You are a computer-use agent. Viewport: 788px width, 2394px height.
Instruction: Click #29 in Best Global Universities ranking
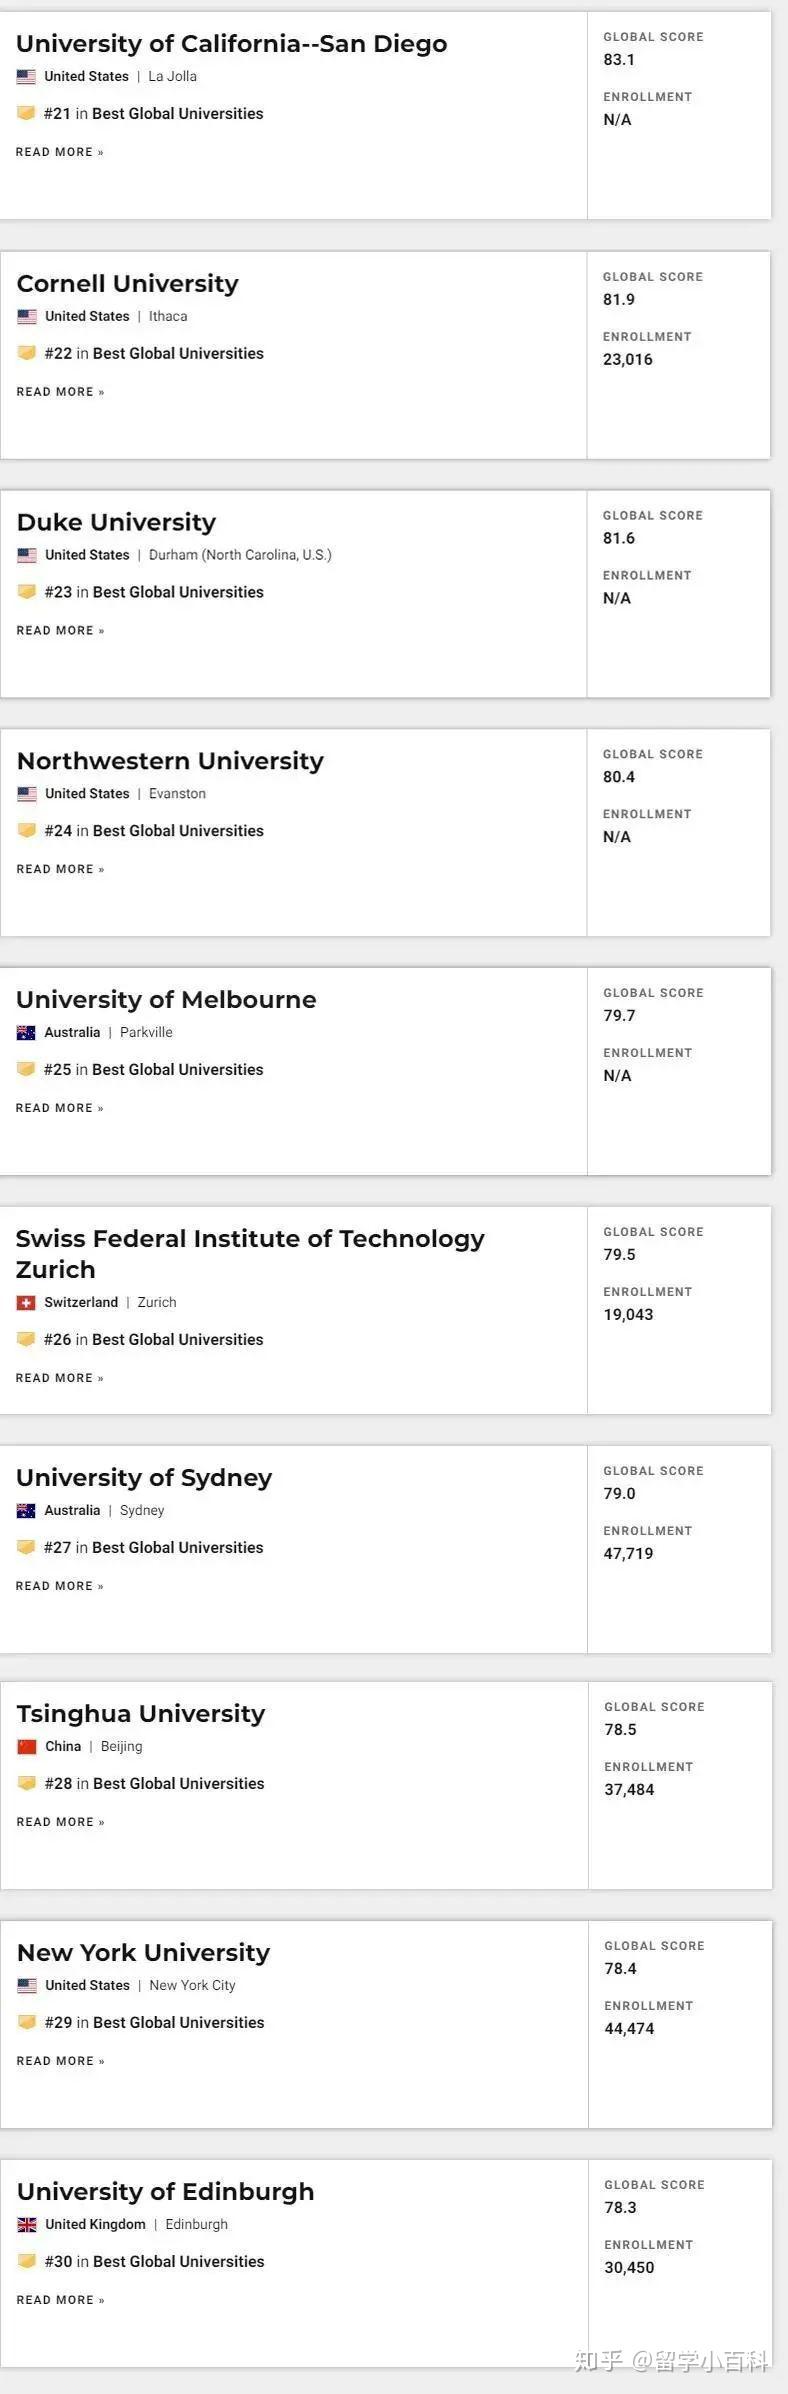pyautogui.click(x=155, y=2022)
